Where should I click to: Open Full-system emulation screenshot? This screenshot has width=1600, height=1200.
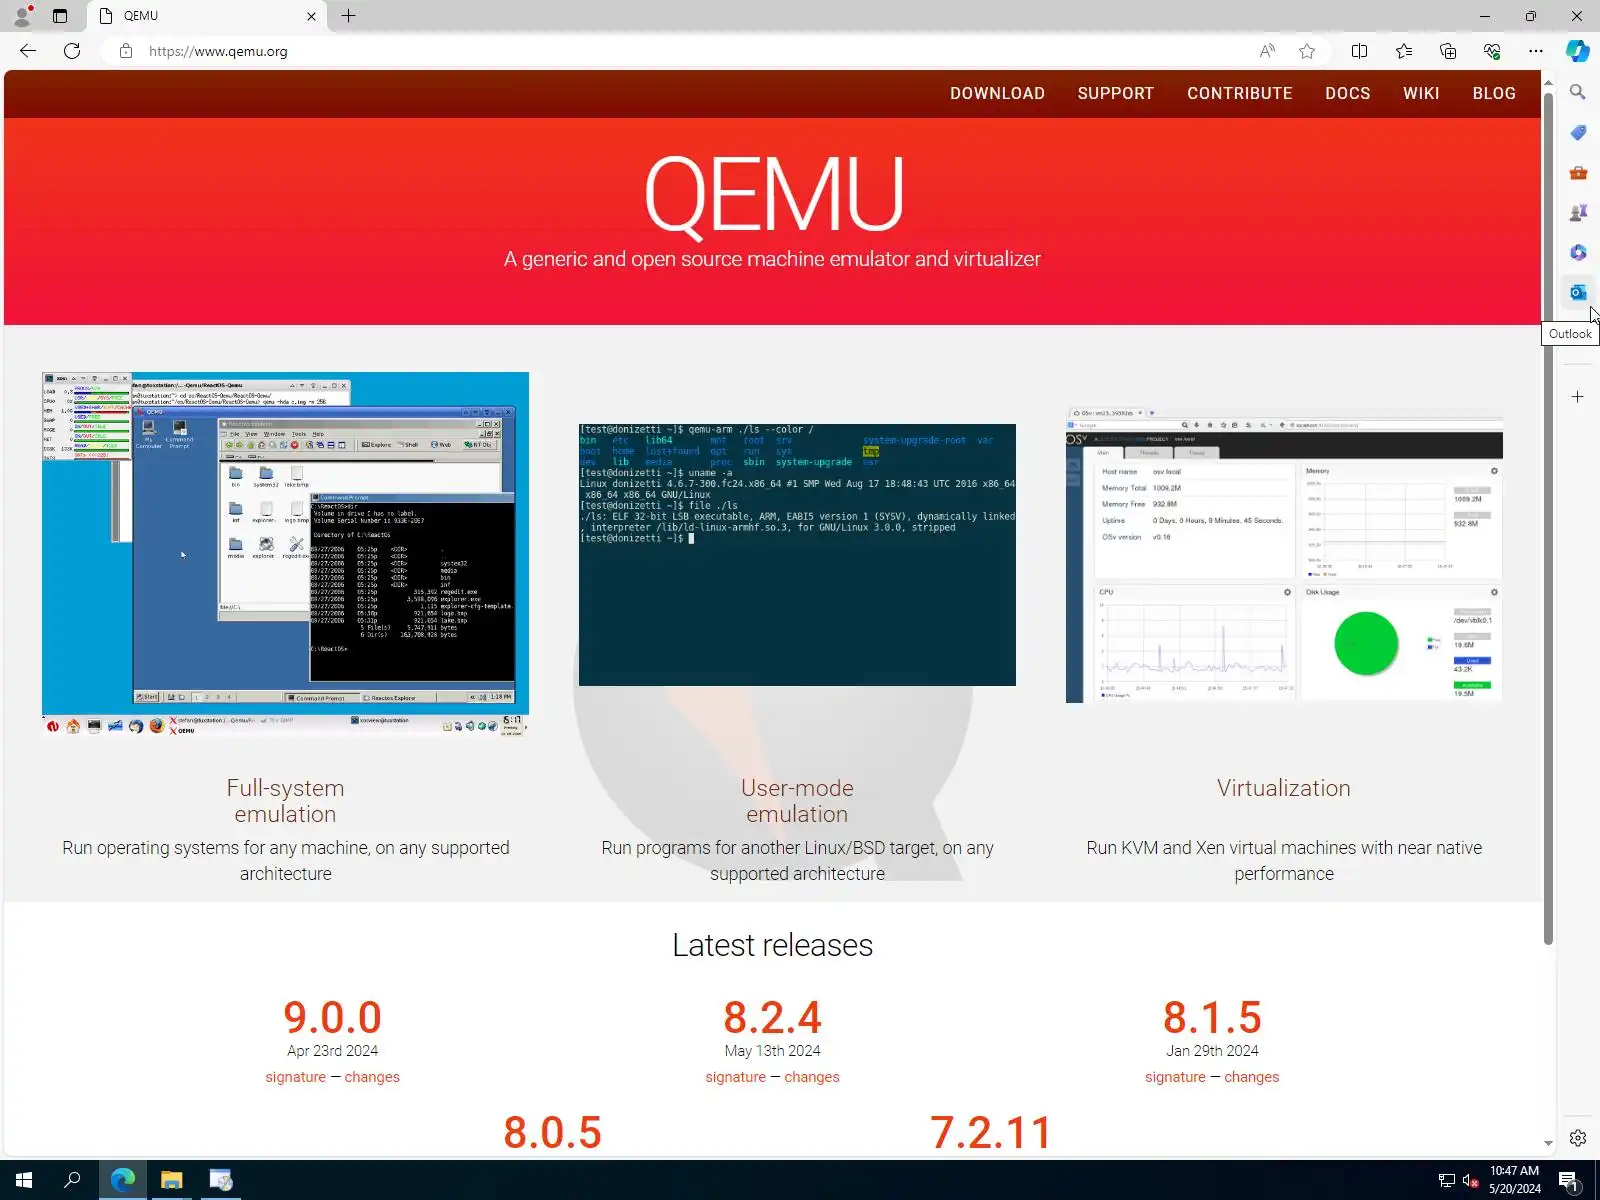[x=285, y=555]
